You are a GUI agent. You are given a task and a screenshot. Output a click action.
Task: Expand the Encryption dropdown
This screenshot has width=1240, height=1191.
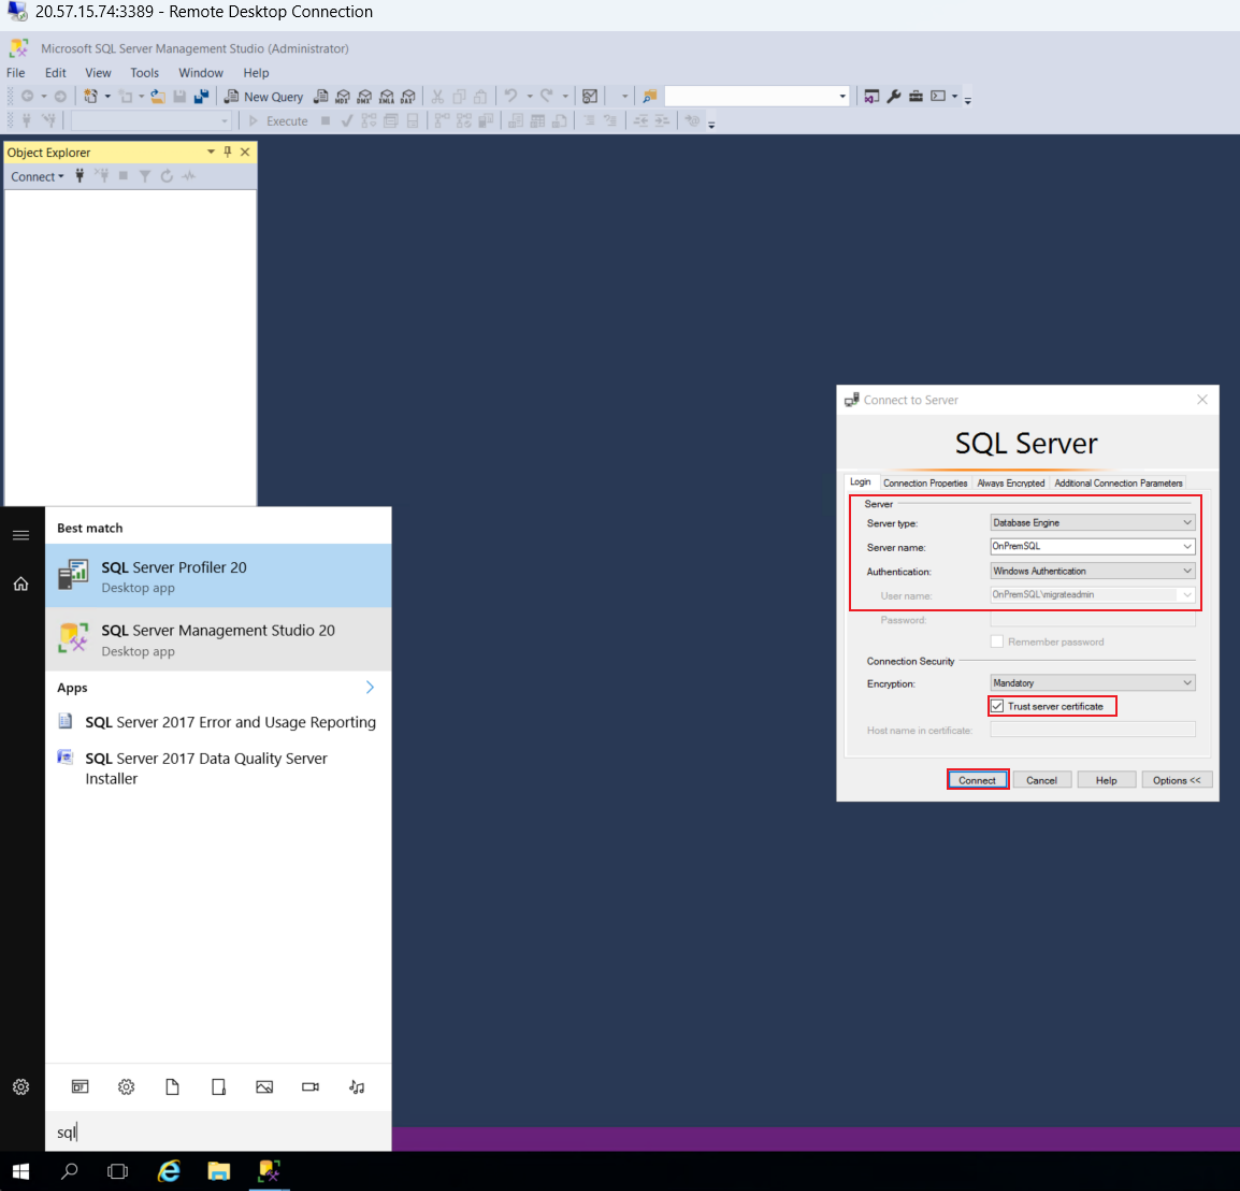coord(1187,683)
